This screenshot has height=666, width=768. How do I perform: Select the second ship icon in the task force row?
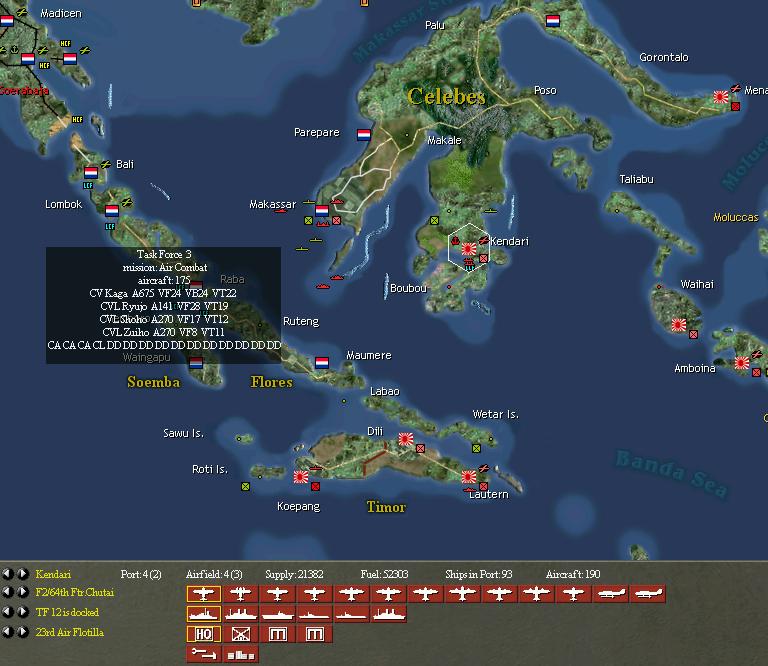(x=240, y=614)
